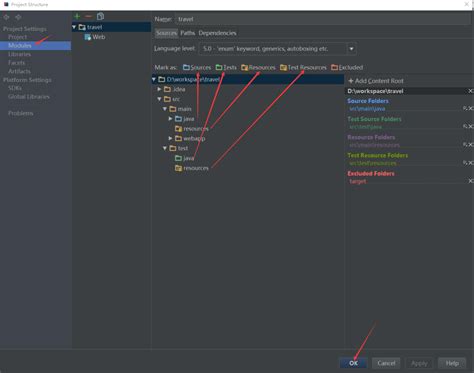Navigate back with the left arrow icon
Screen dimensions: 474x373
(x=6, y=17)
